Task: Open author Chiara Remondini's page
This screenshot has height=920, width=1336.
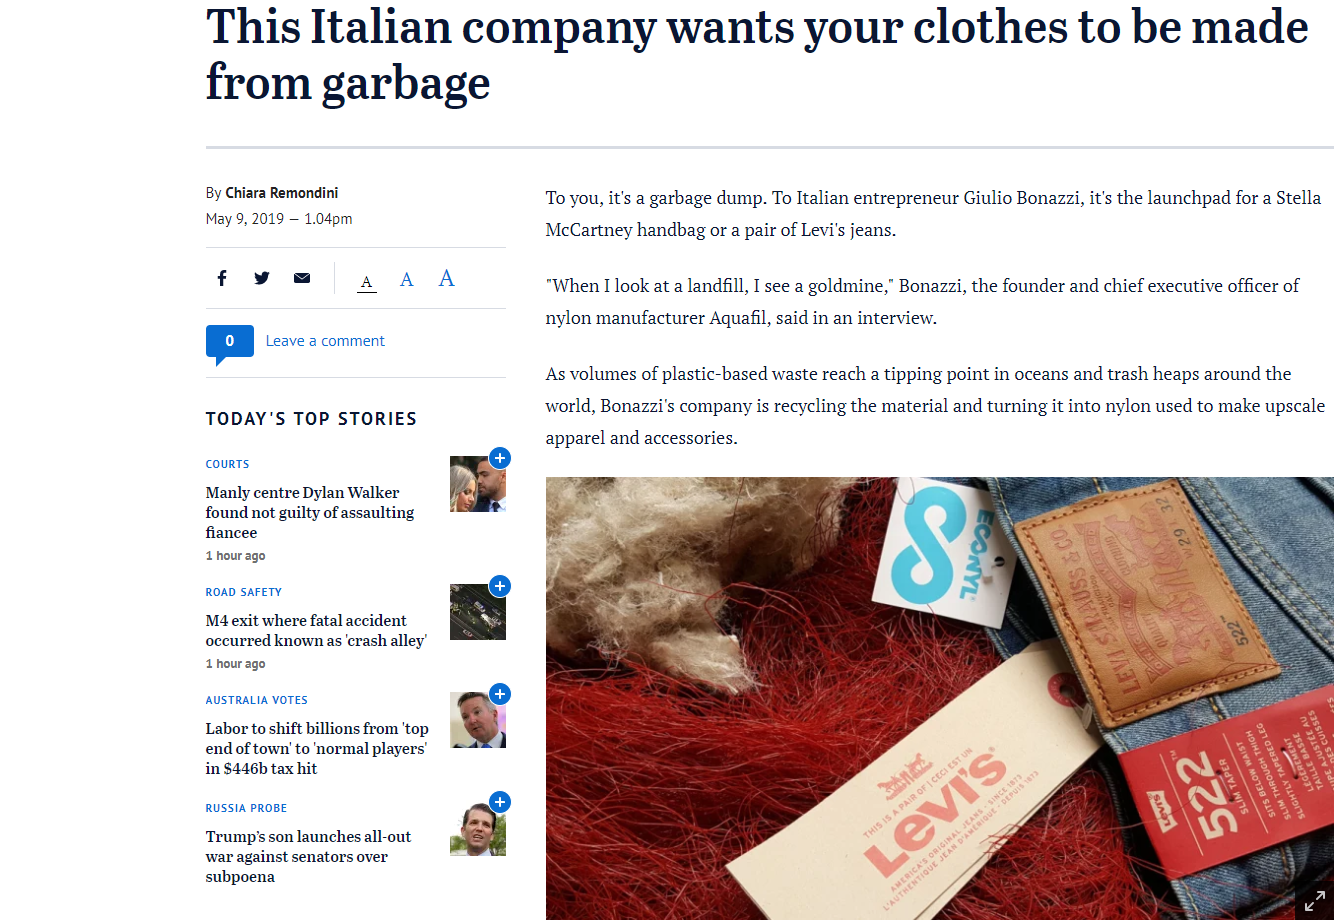Action: [282, 193]
